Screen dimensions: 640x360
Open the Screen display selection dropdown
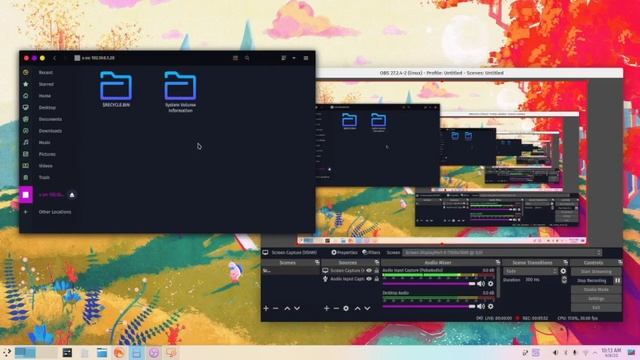point(502,253)
